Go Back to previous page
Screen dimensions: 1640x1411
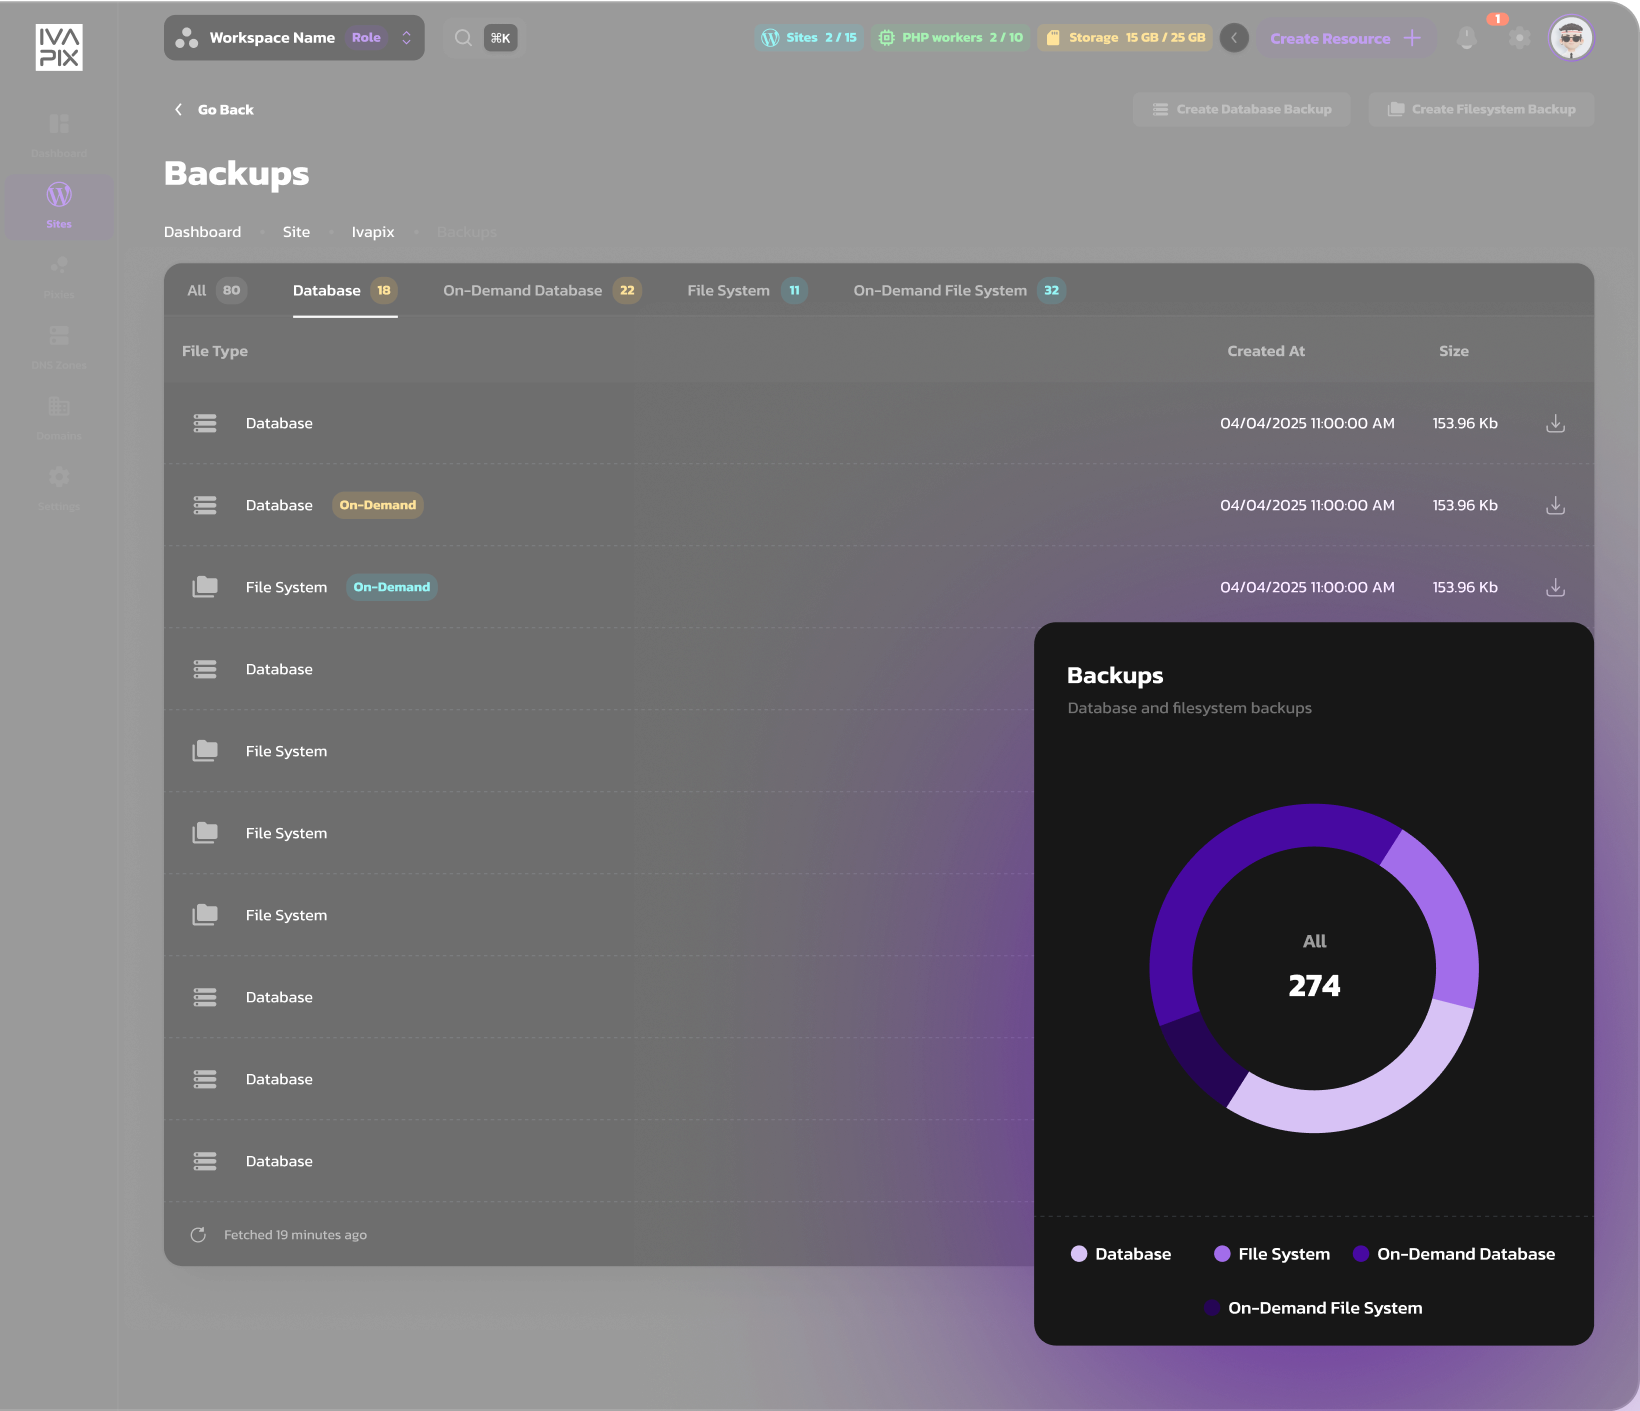(214, 109)
